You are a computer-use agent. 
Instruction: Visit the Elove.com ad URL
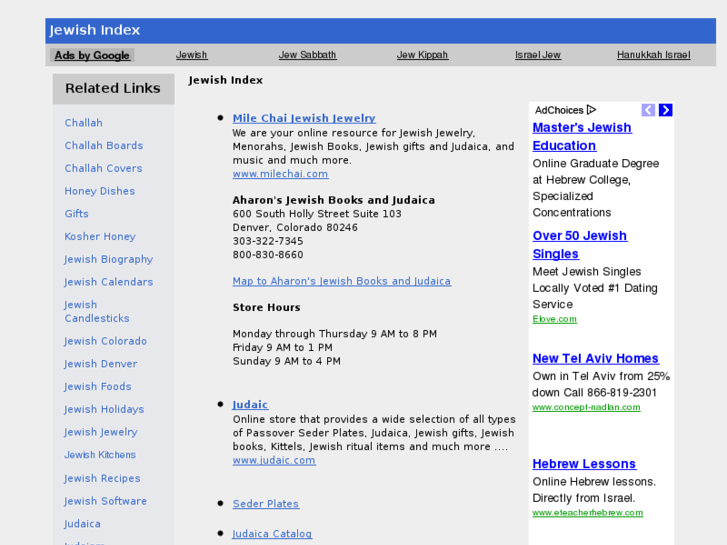coord(555,319)
